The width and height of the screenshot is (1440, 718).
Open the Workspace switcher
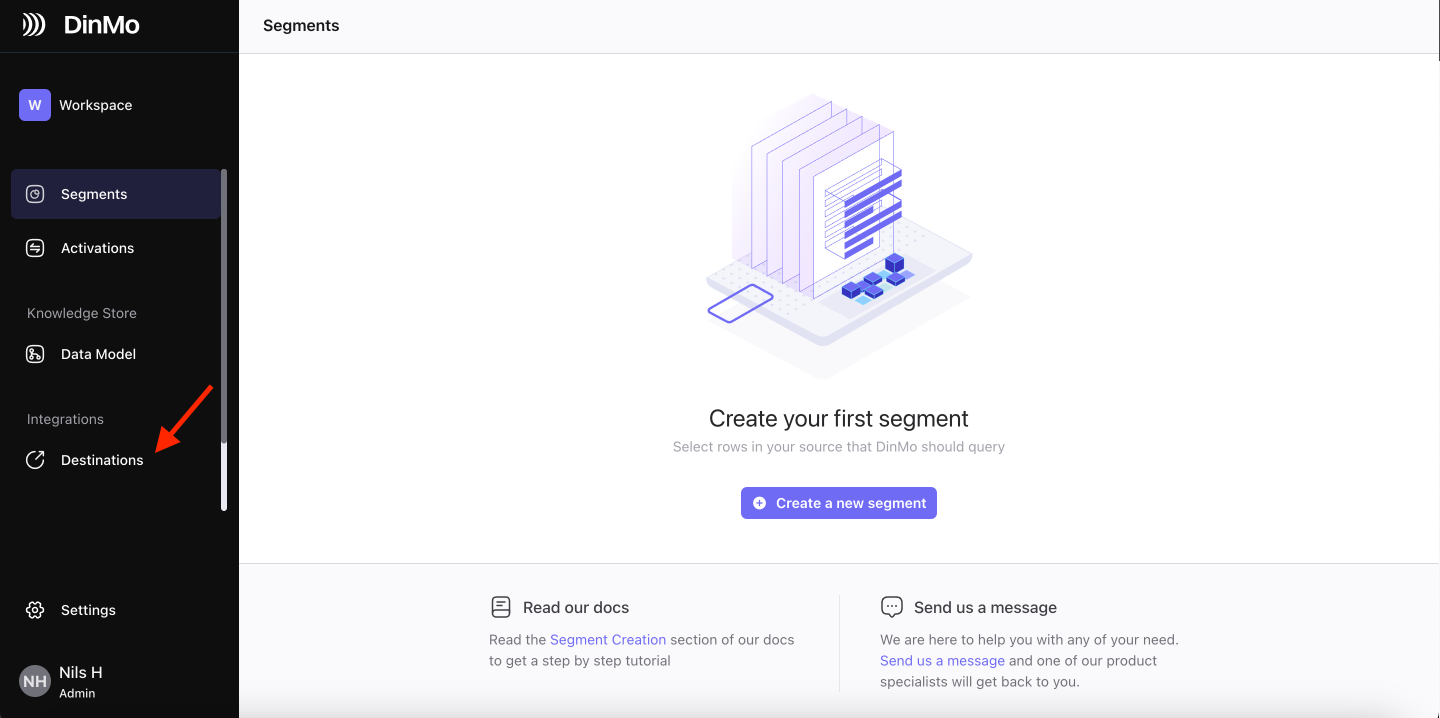(76, 105)
